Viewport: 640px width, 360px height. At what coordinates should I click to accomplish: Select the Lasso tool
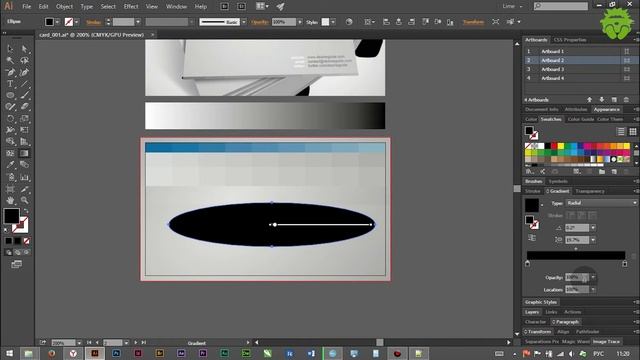point(24,60)
